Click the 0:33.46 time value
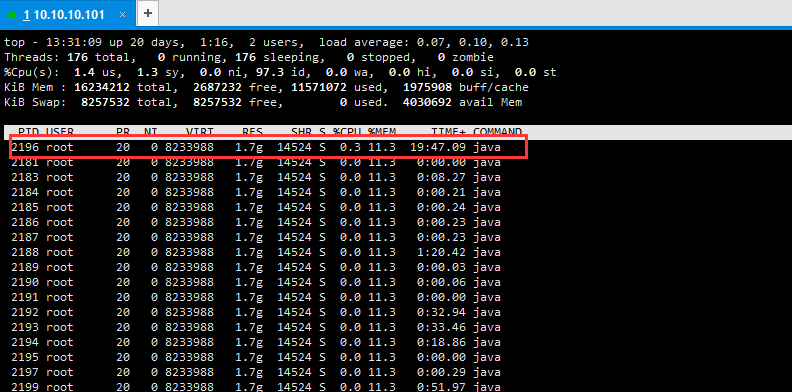This screenshot has height=392, width=792. point(442,327)
